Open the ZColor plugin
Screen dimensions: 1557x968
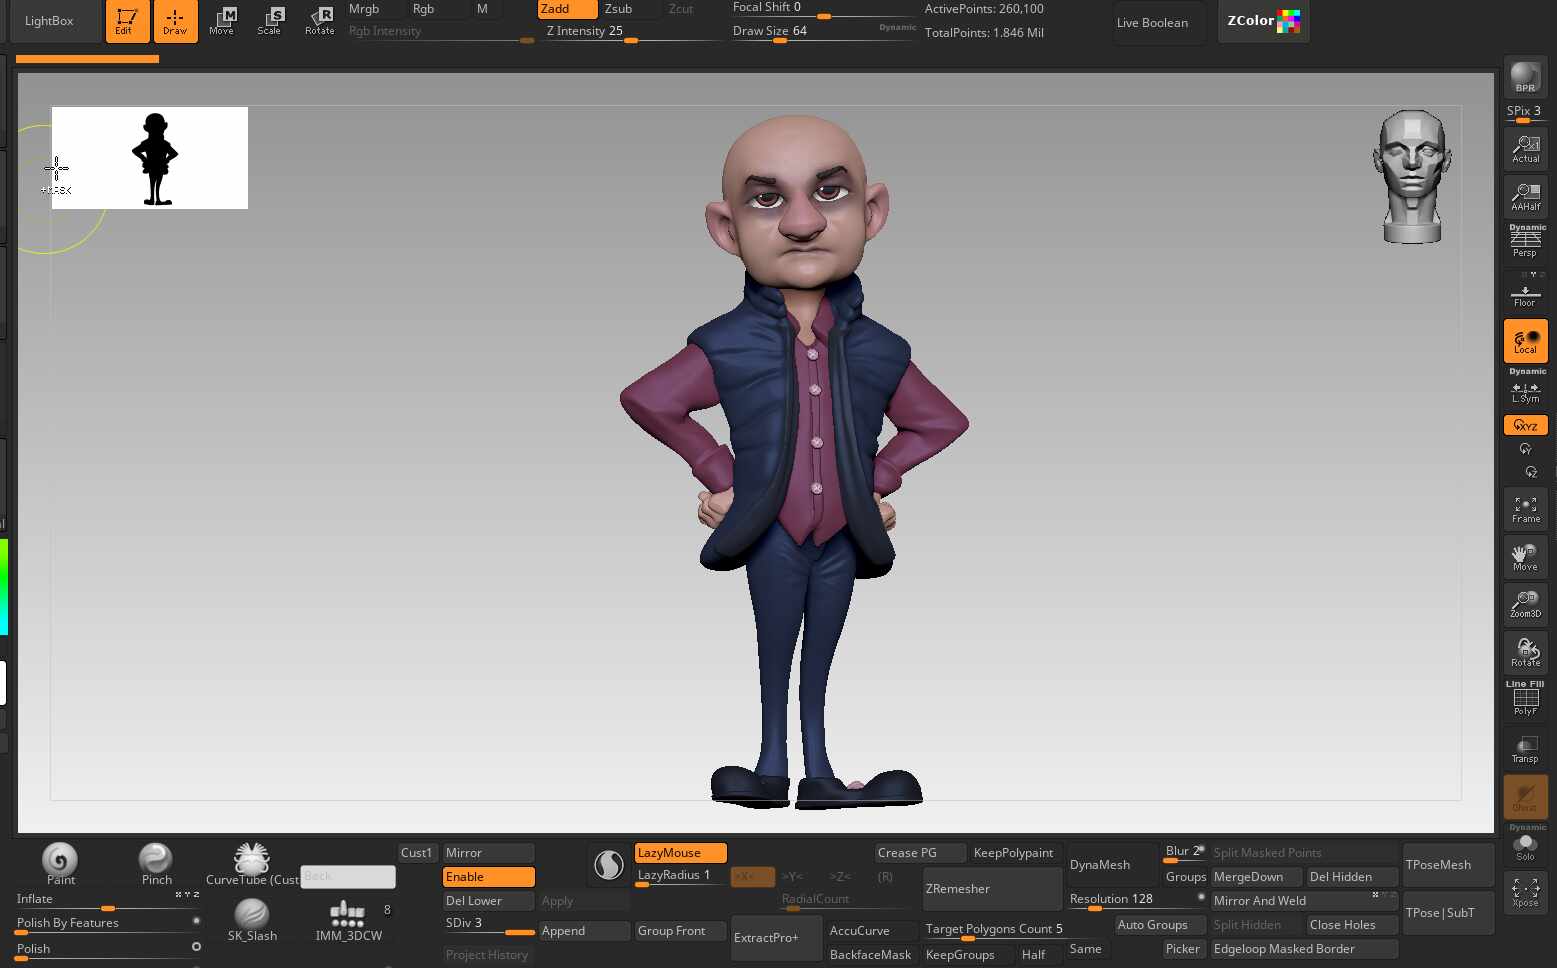coord(1263,21)
